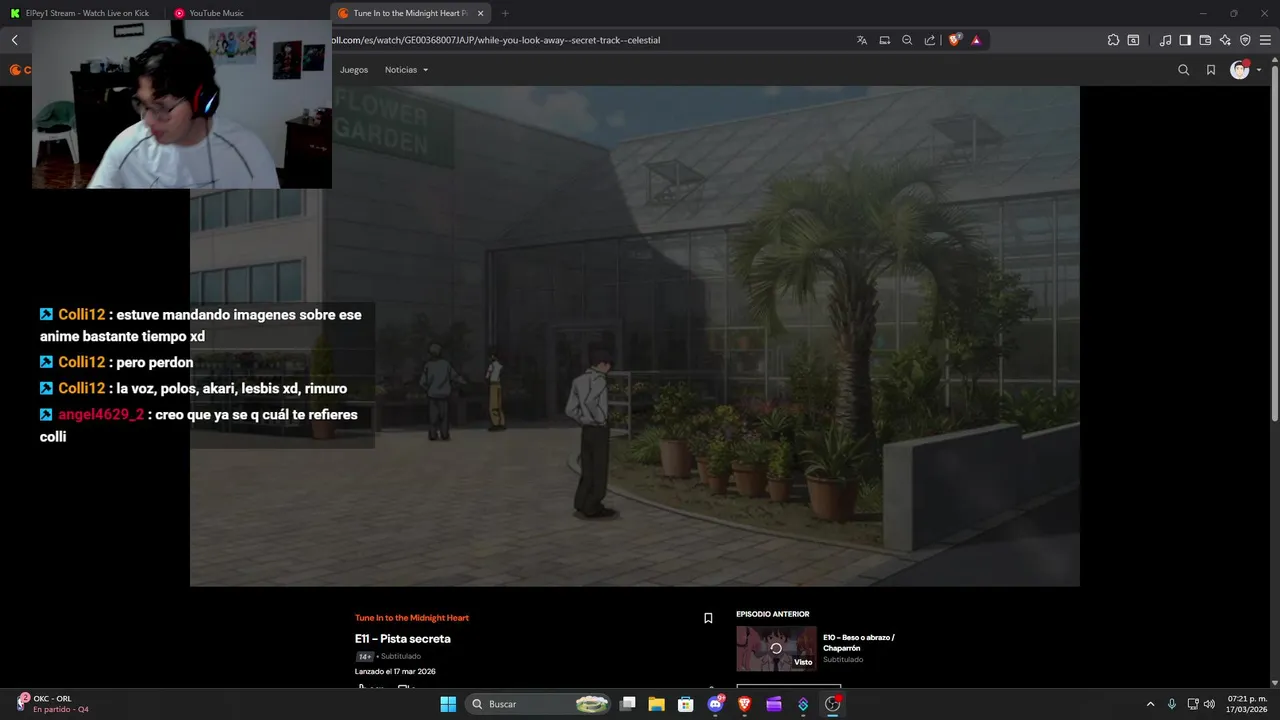Screen dimensions: 1280x720
Task: Open Task View on the taskbar
Action: (x=628, y=704)
